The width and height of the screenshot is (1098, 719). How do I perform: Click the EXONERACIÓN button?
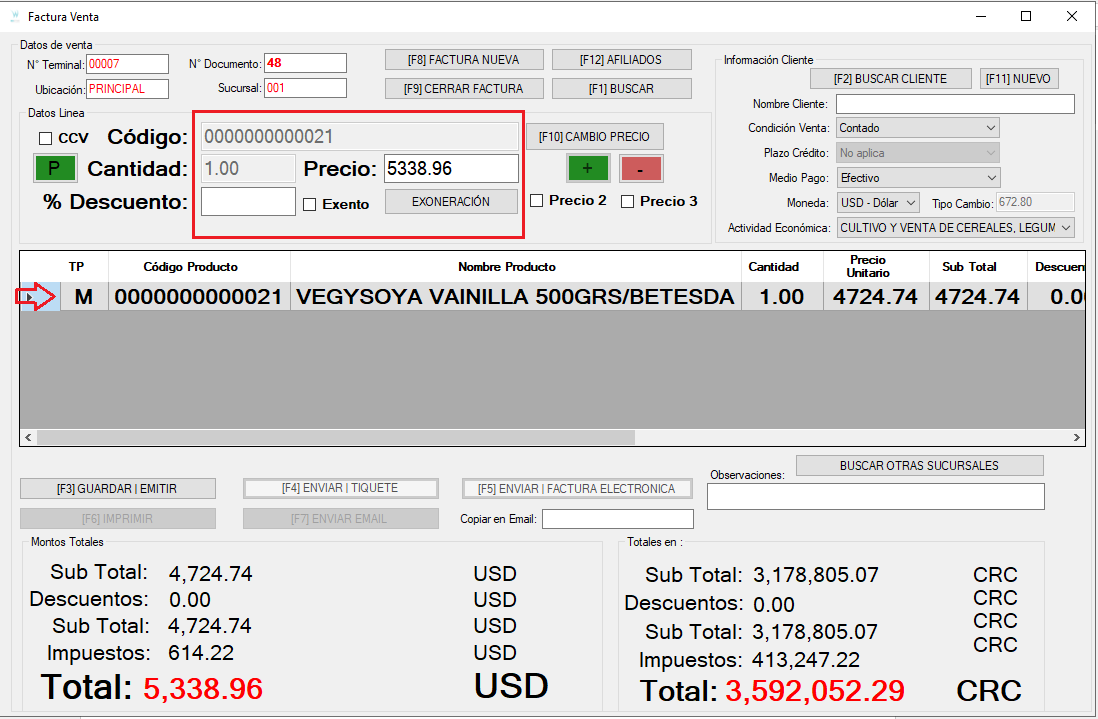coord(451,202)
